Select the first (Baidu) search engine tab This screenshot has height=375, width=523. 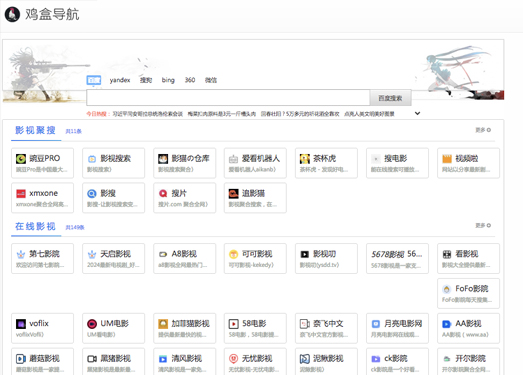click(94, 80)
